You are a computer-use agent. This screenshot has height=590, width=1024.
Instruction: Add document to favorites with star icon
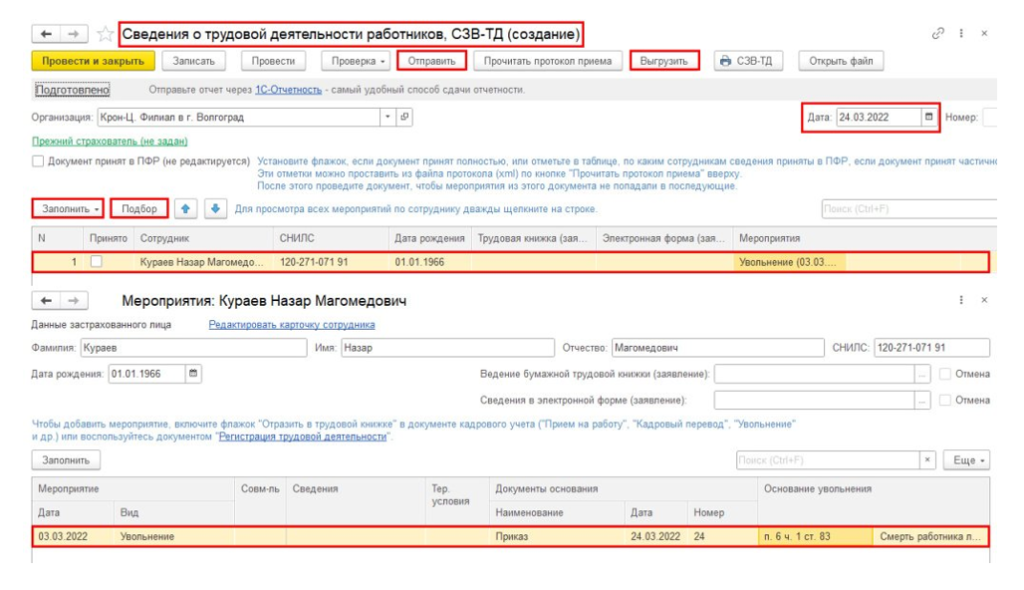[105, 35]
